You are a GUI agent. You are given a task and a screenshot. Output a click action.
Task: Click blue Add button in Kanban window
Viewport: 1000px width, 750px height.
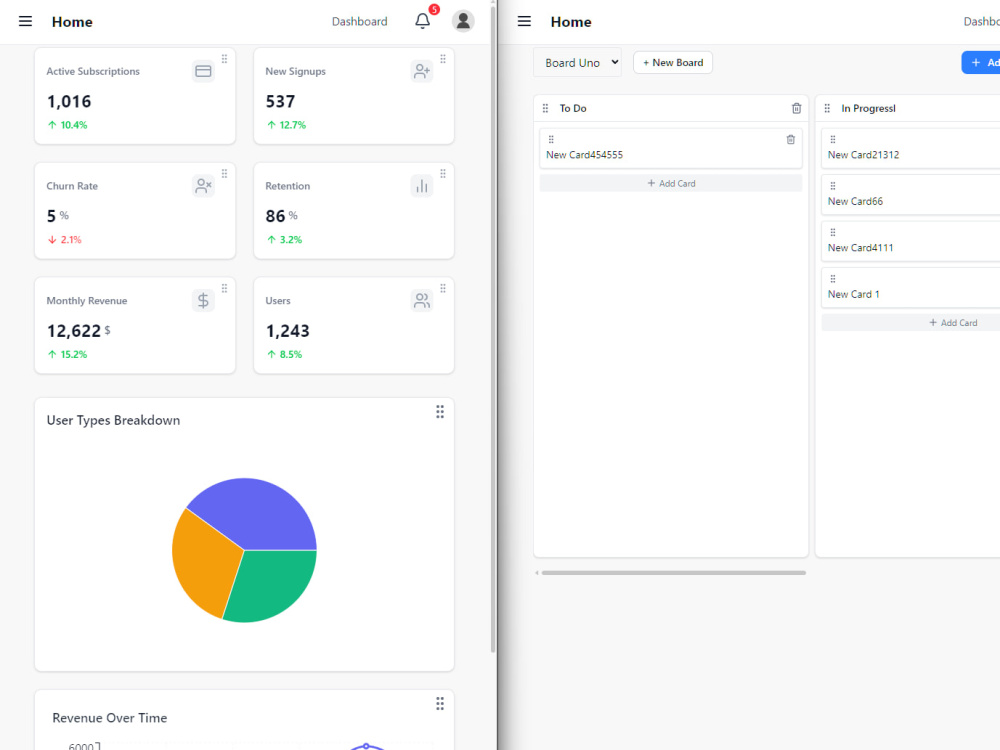pyautogui.click(x=981, y=62)
